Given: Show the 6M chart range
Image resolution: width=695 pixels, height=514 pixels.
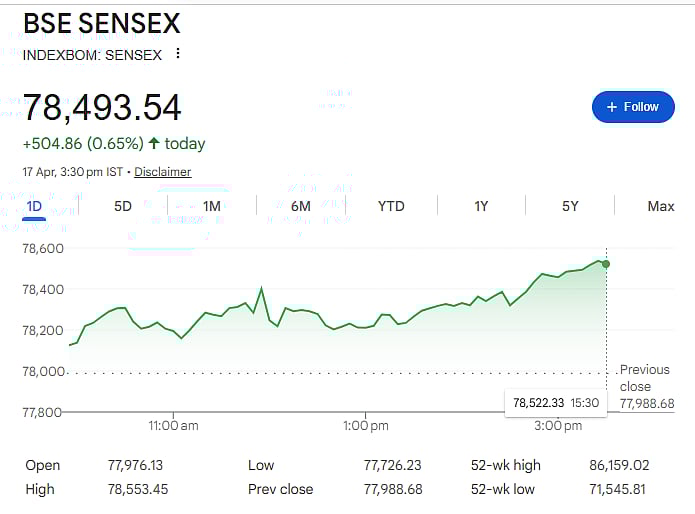Looking at the screenshot, I should (x=300, y=206).
